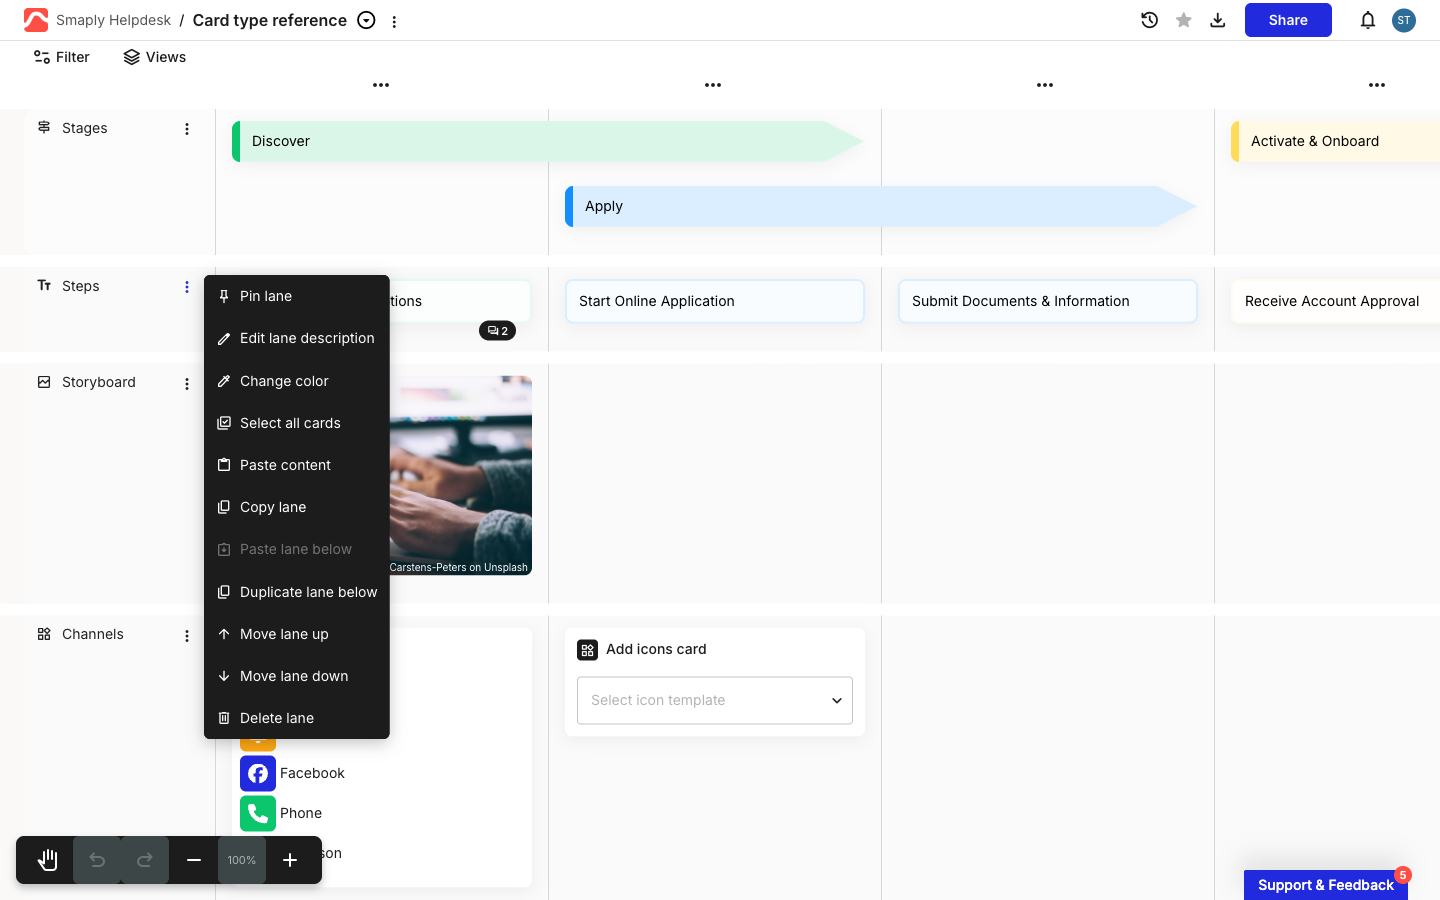Open the comments badge showing 2
The image size is (1440, 900).
point(497,331)
